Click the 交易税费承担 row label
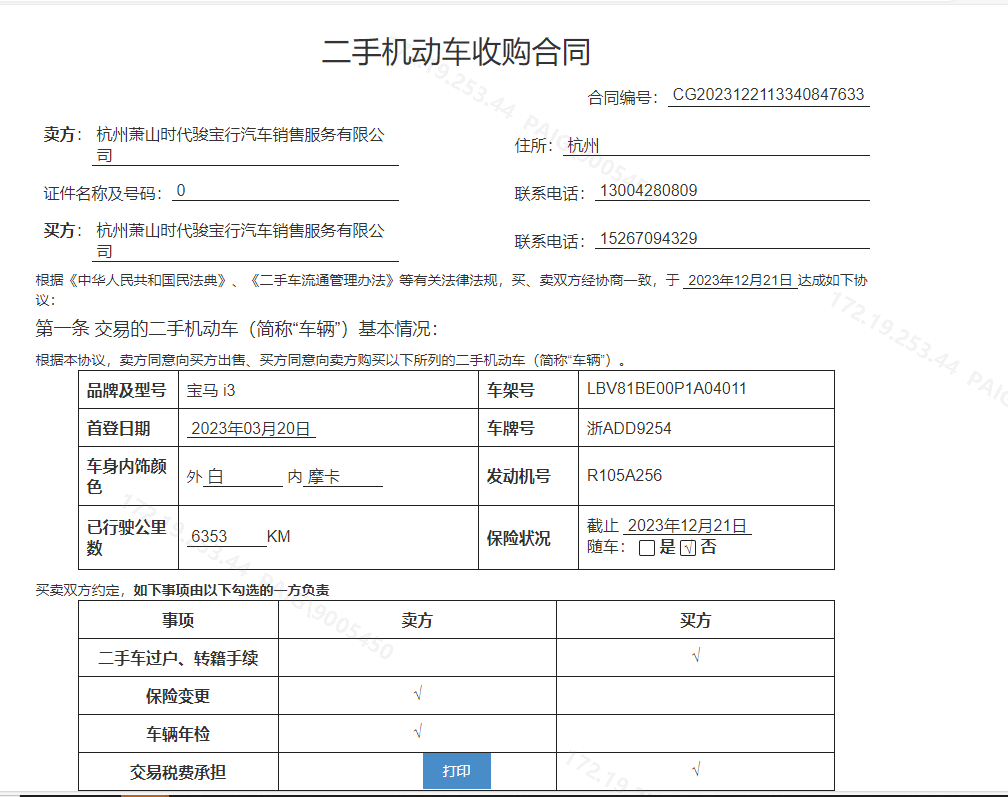 [x=178, y=772]
